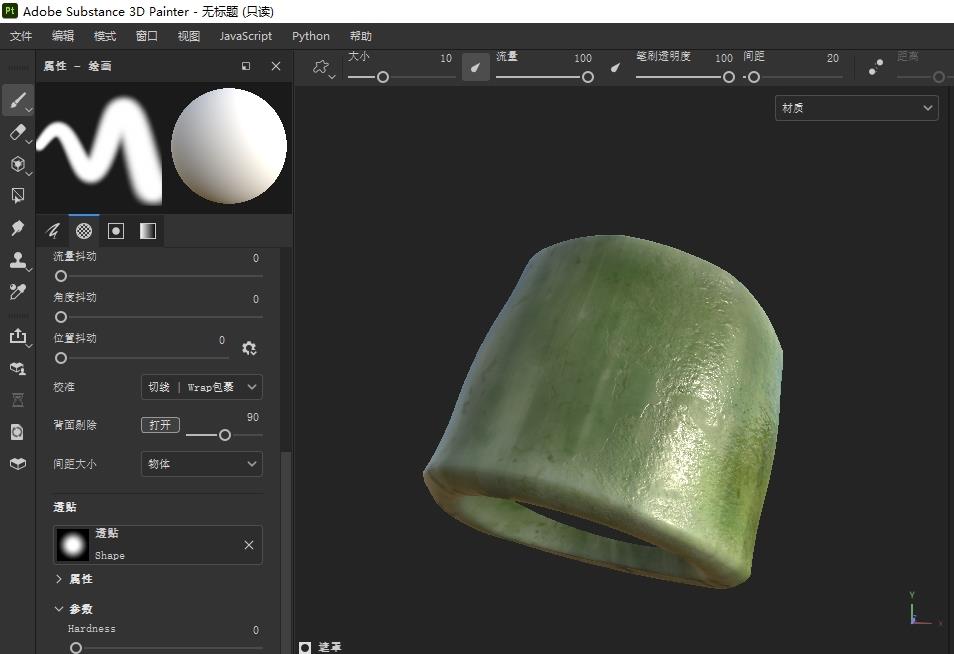The height and width of the screenshot is (654, 954).
Task: Toggle the lazy mouse dots icon
Action: [876, 67]
